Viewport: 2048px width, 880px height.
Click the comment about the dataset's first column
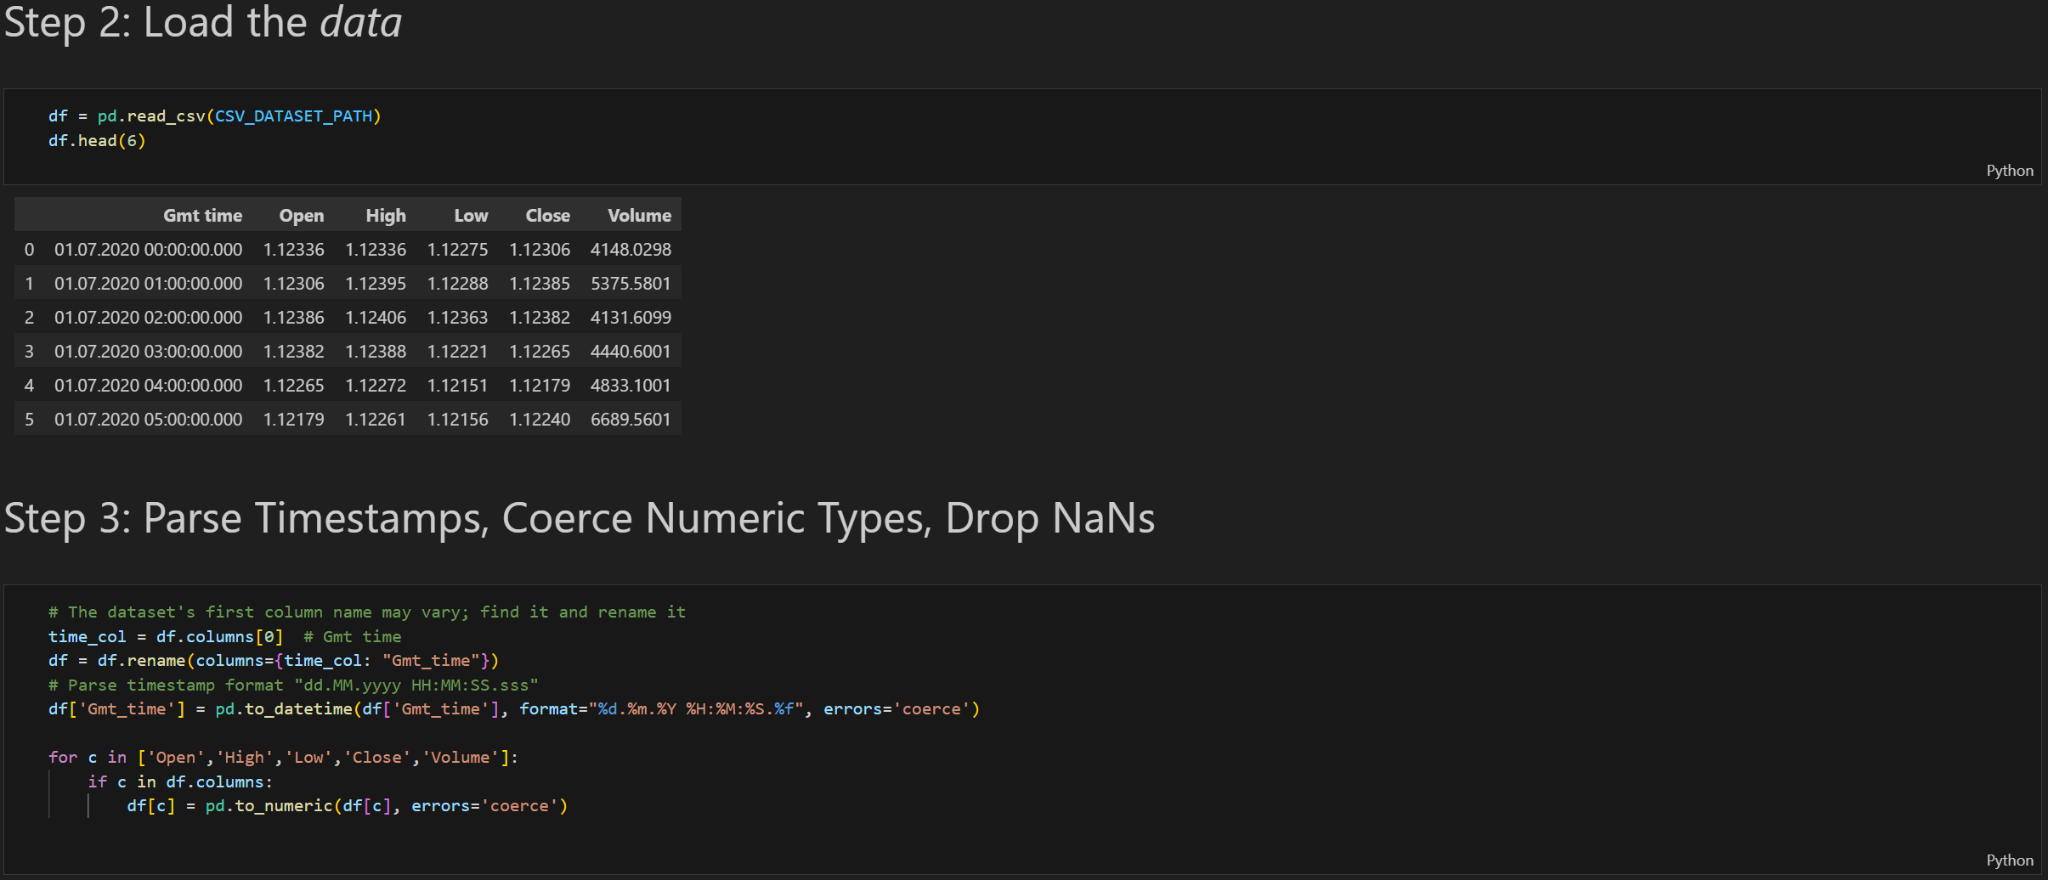[366, 612]
